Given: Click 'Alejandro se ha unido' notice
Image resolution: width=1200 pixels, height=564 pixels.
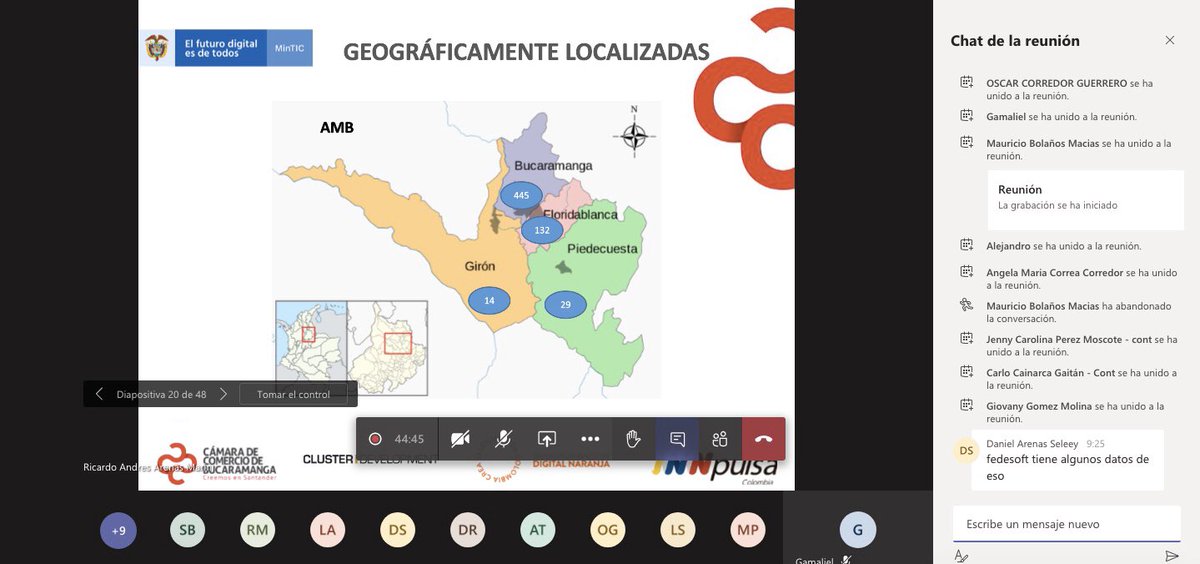Looking at the screenshot, I should click(1063, 246).
